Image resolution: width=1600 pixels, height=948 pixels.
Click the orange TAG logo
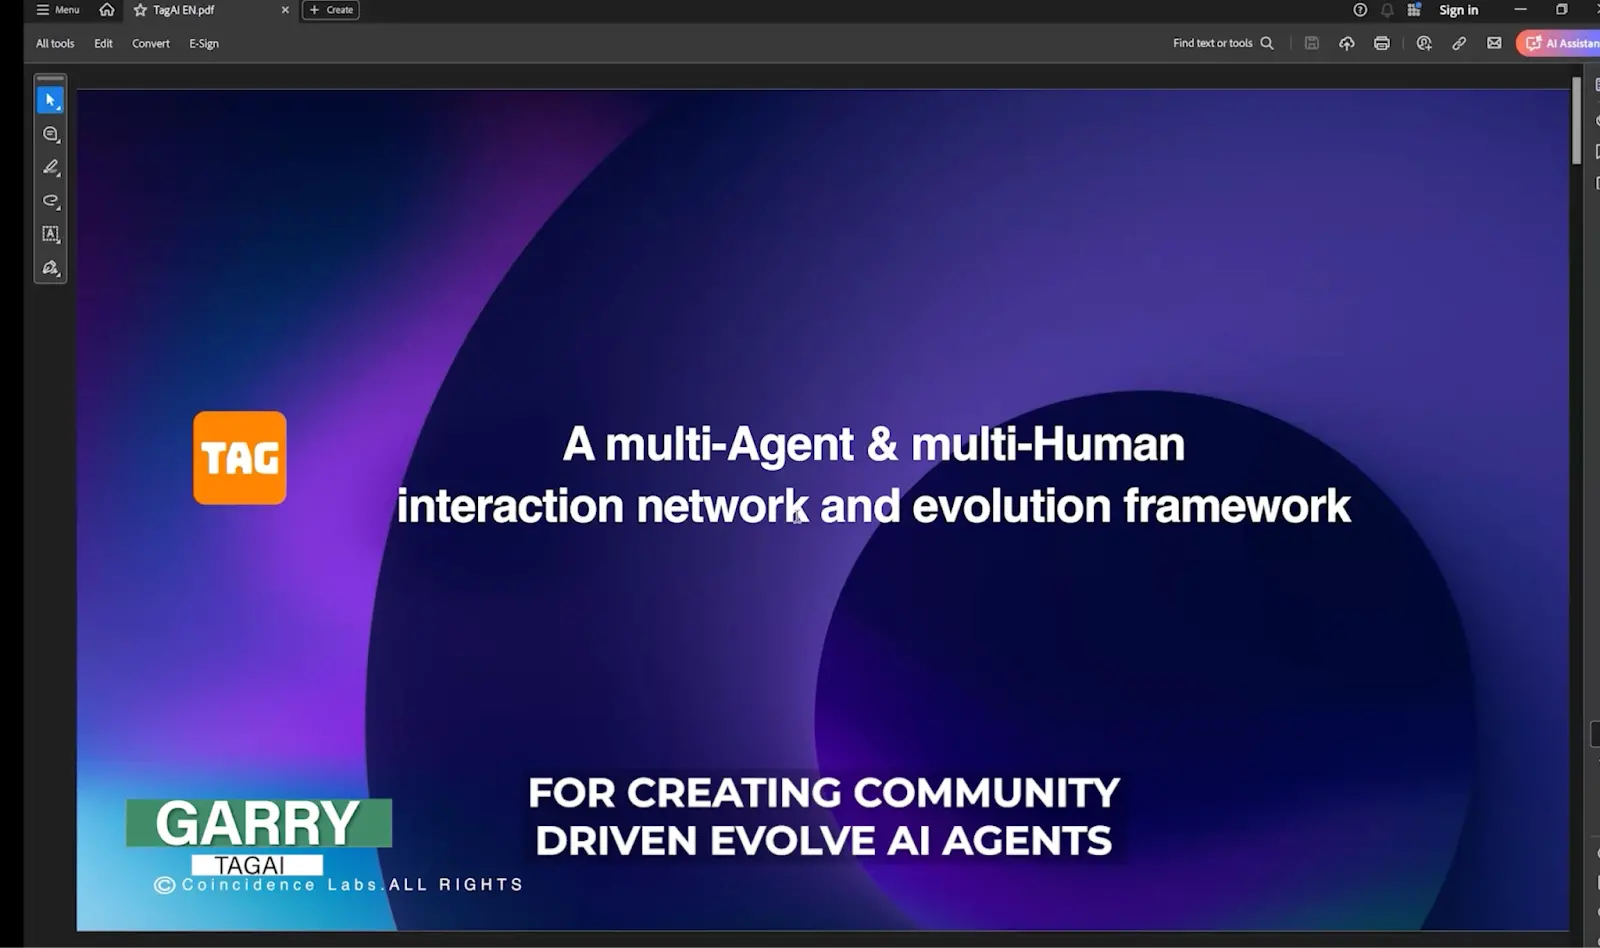(240, 458)
